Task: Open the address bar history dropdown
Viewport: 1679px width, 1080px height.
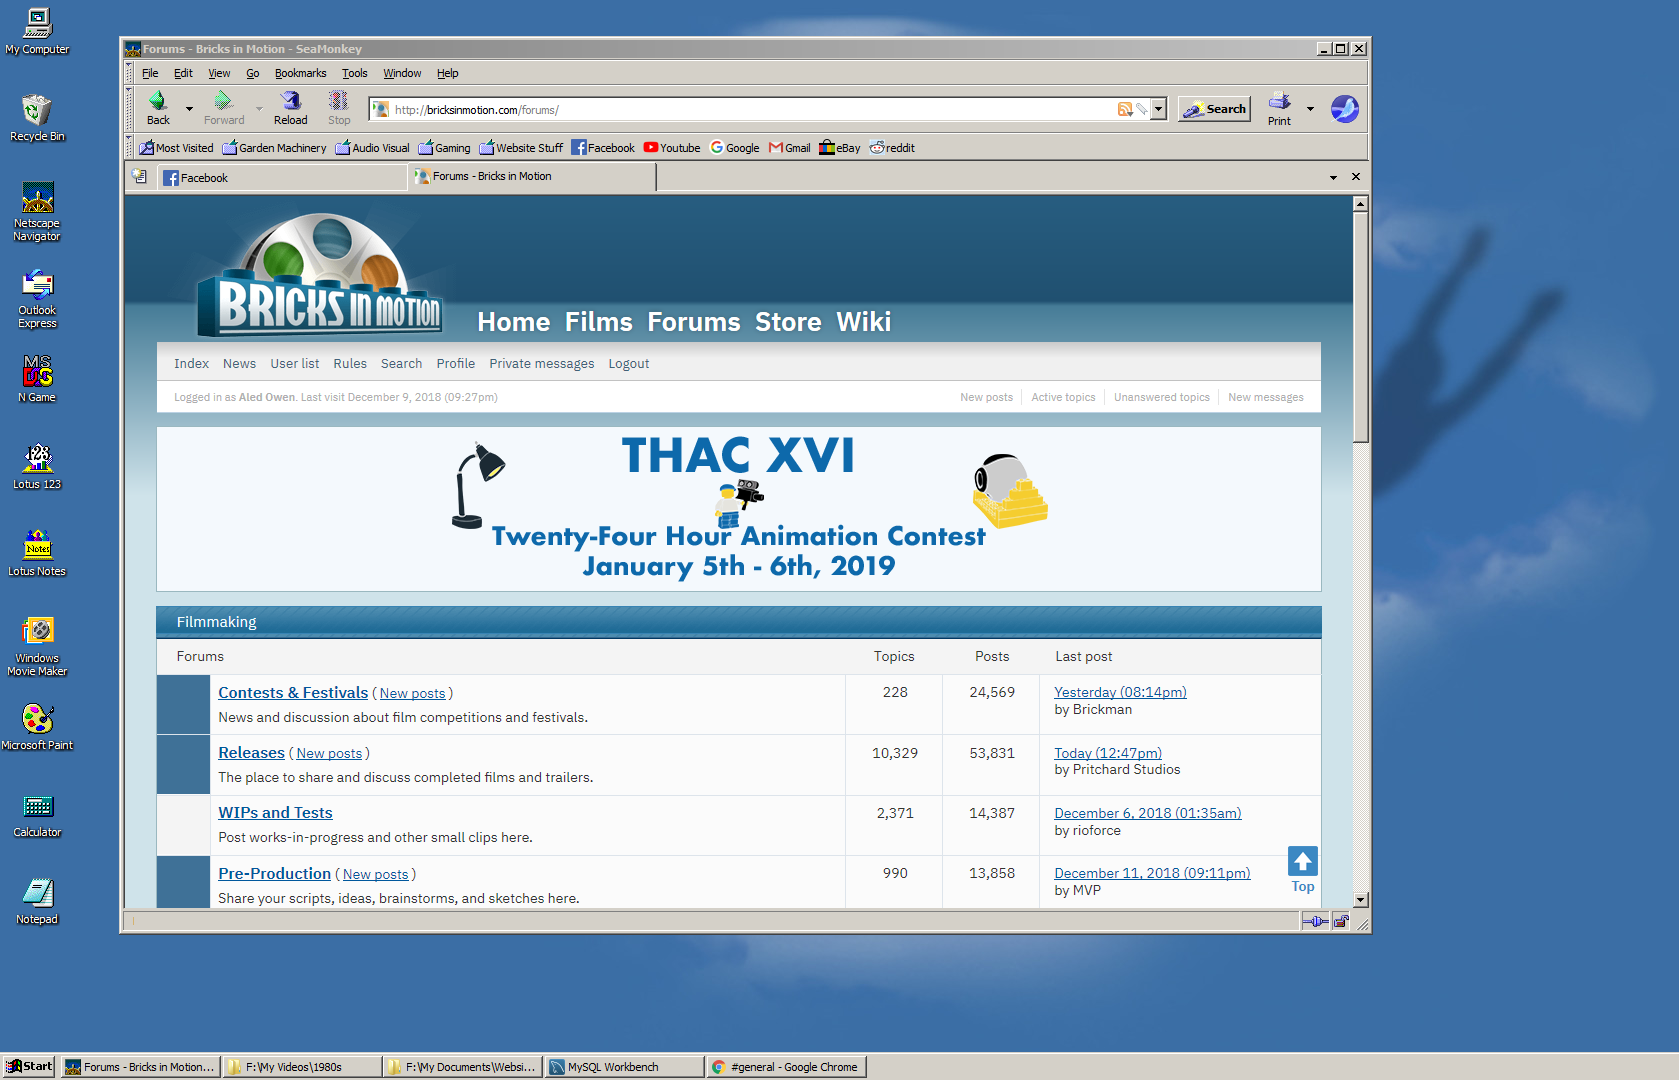Action: pyautogui.click(x=1158, y=108)
